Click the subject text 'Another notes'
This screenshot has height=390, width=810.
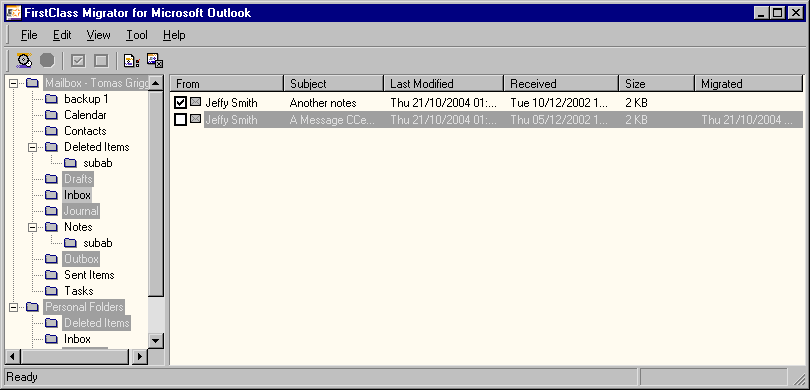tap(323, 103)
